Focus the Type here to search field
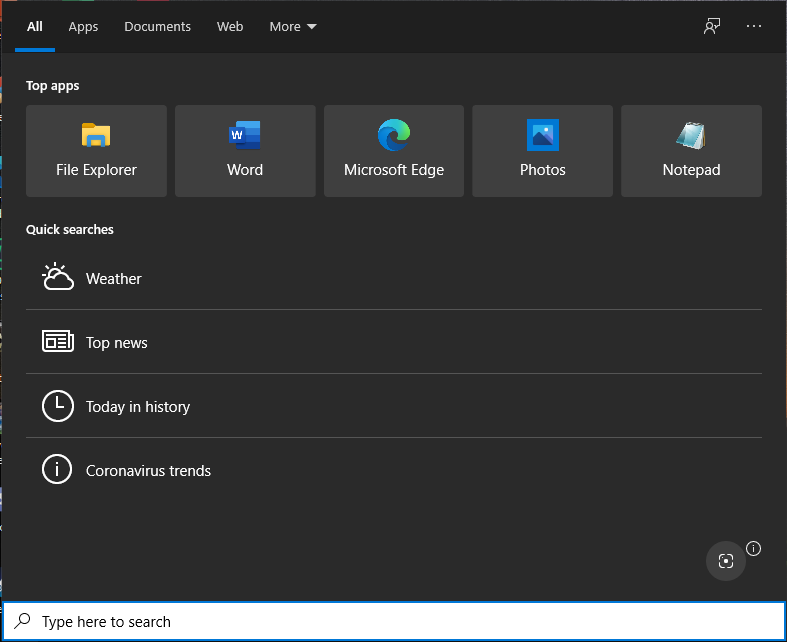787x642 pixels. pos(394,621)
